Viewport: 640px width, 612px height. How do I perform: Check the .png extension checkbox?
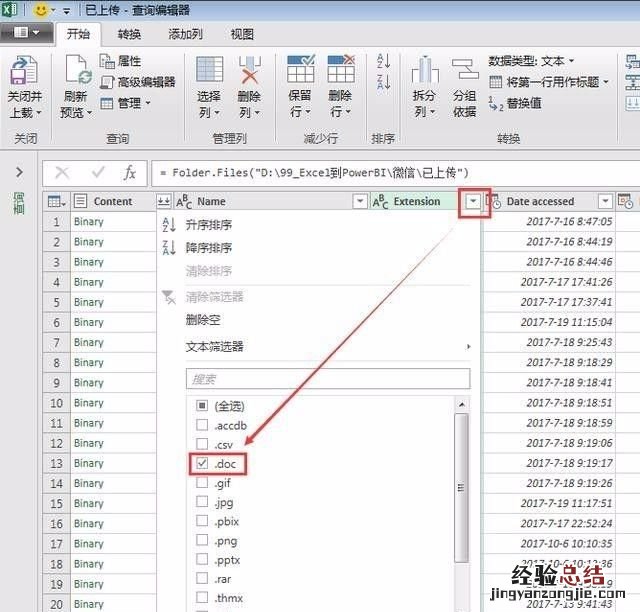[202, 540]
